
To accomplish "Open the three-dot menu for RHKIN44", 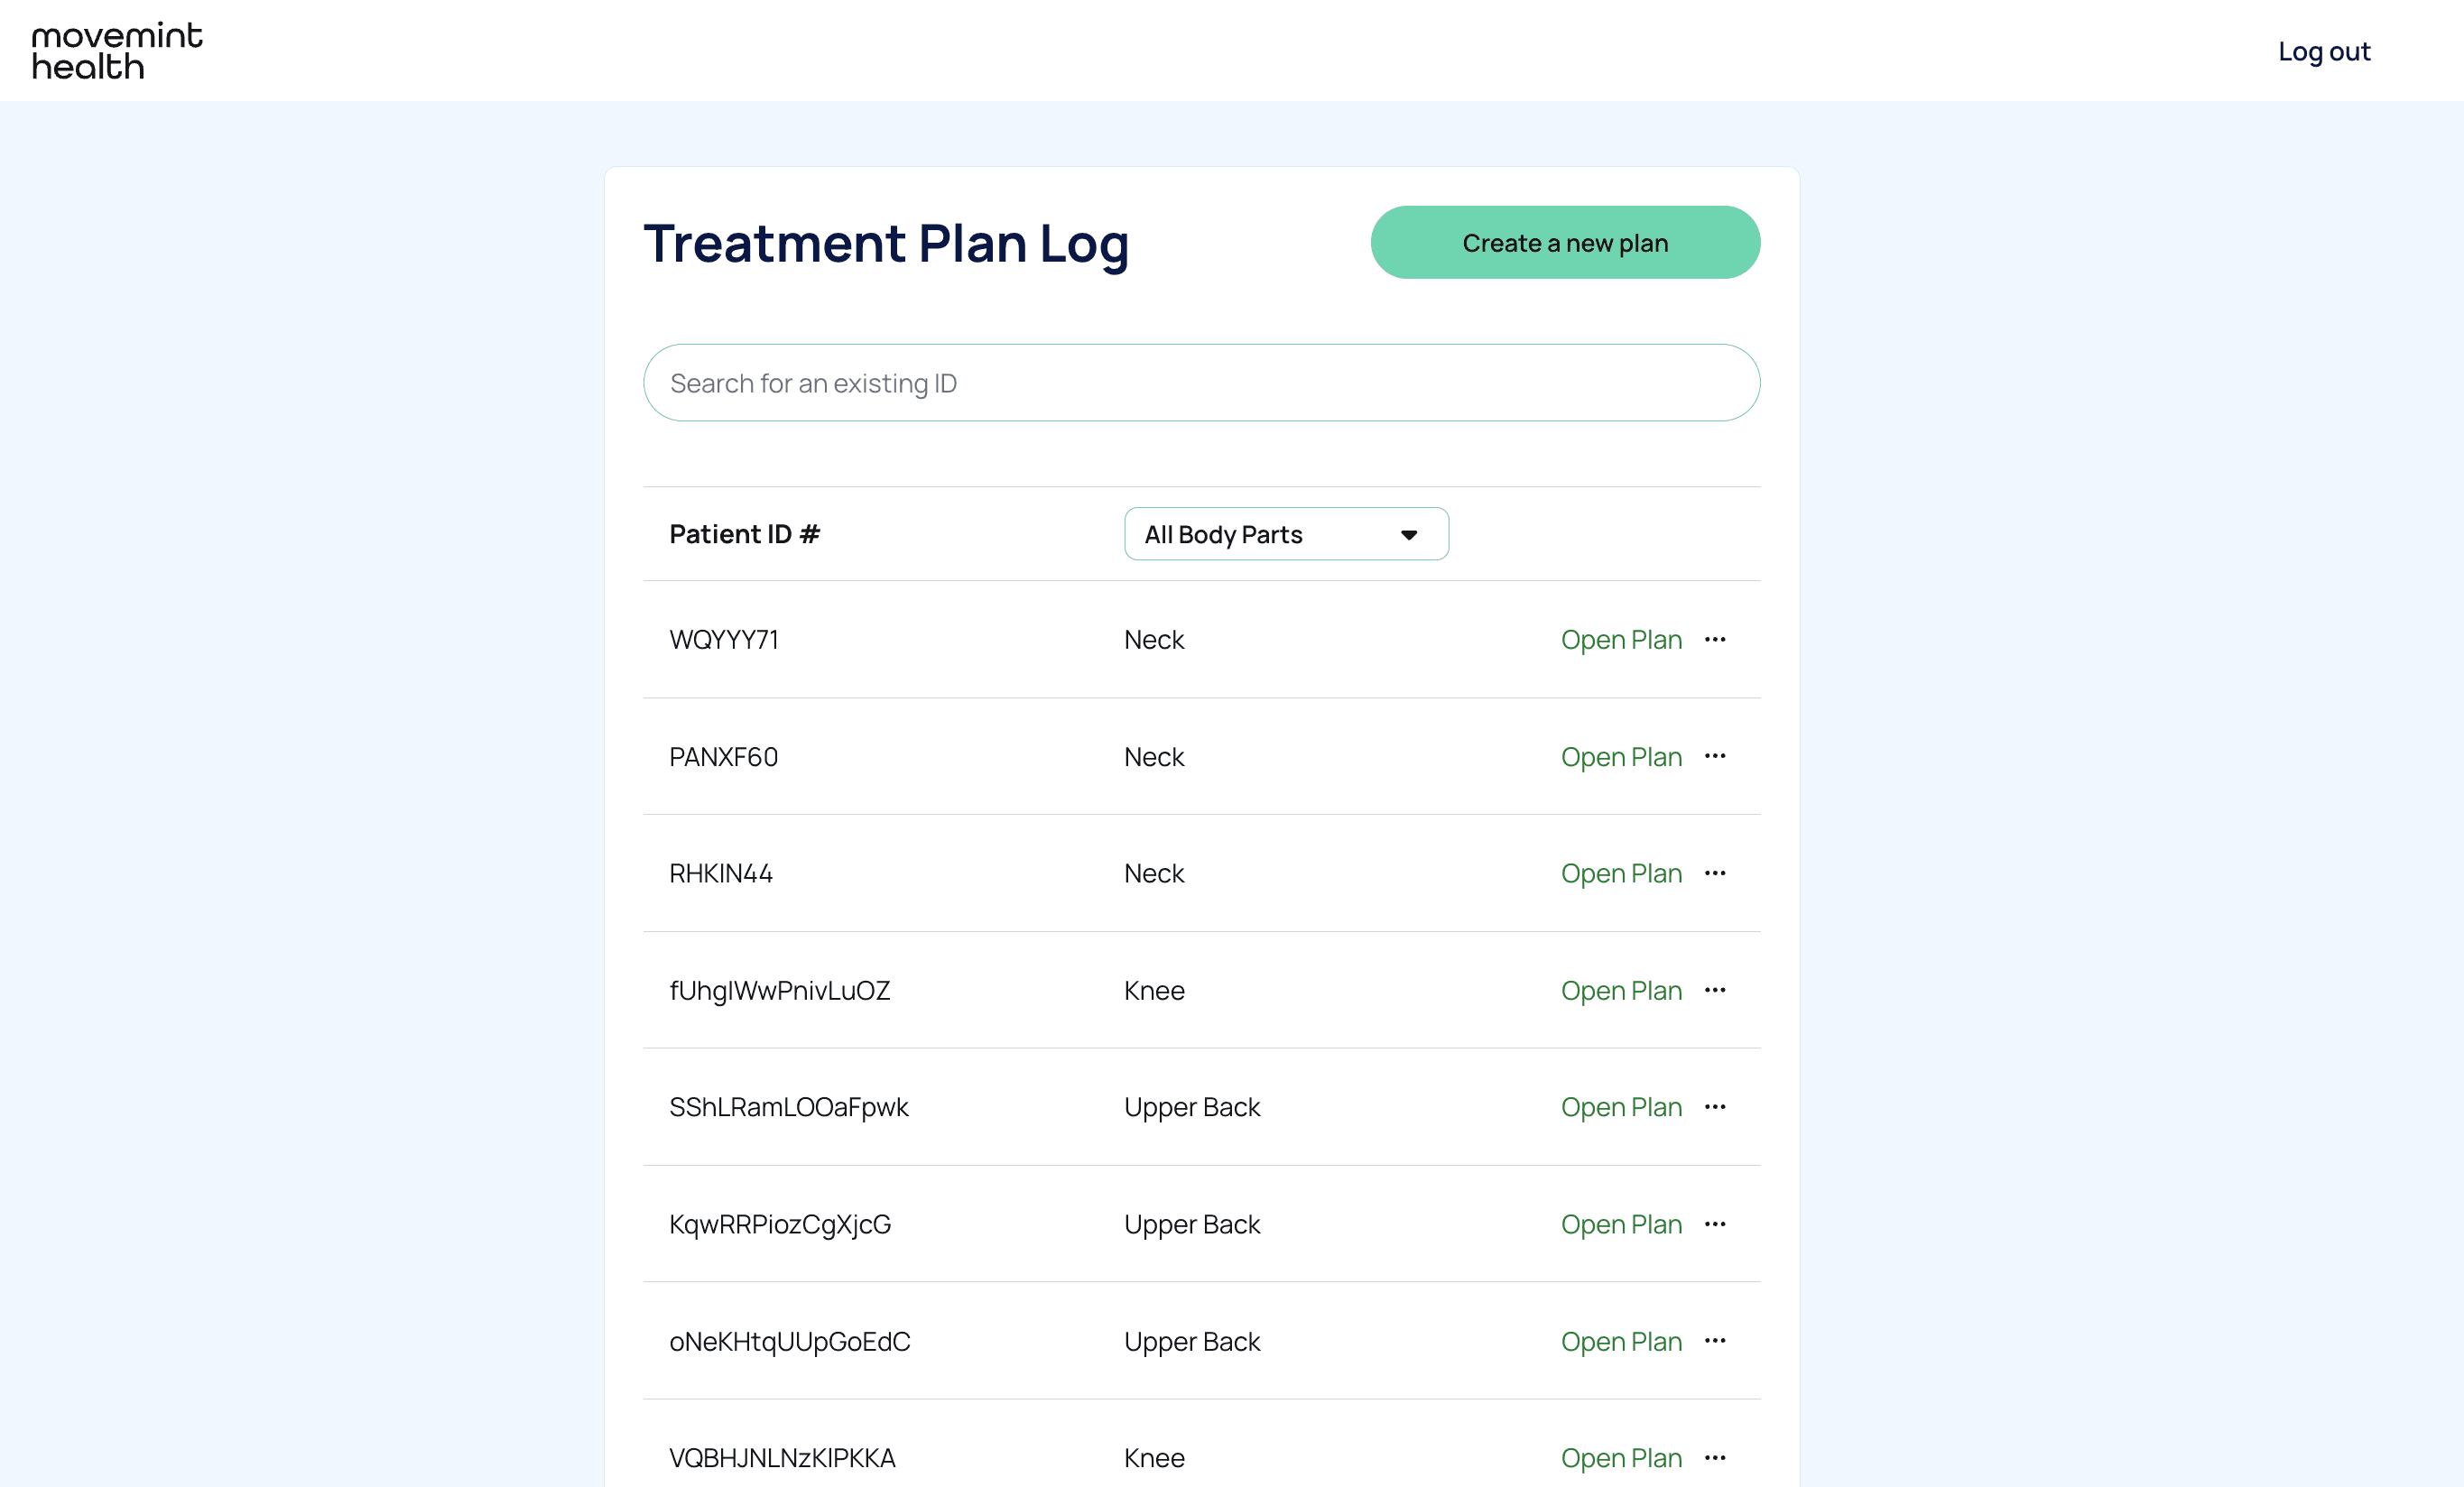I will pyautogui.click(x=1715, y=873).
